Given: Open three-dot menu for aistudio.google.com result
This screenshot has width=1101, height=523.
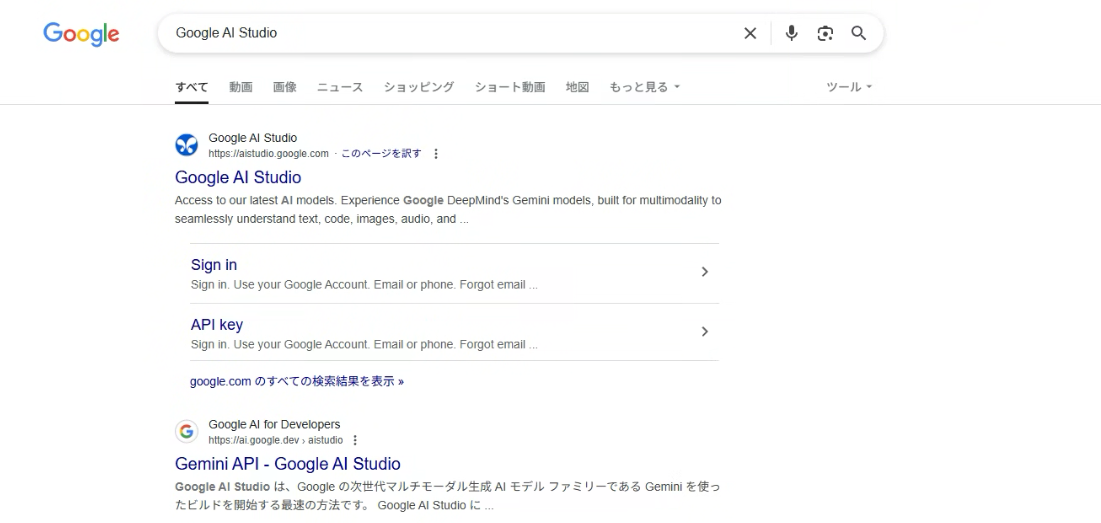Looking at the screenshot, I should pos(435,154).
